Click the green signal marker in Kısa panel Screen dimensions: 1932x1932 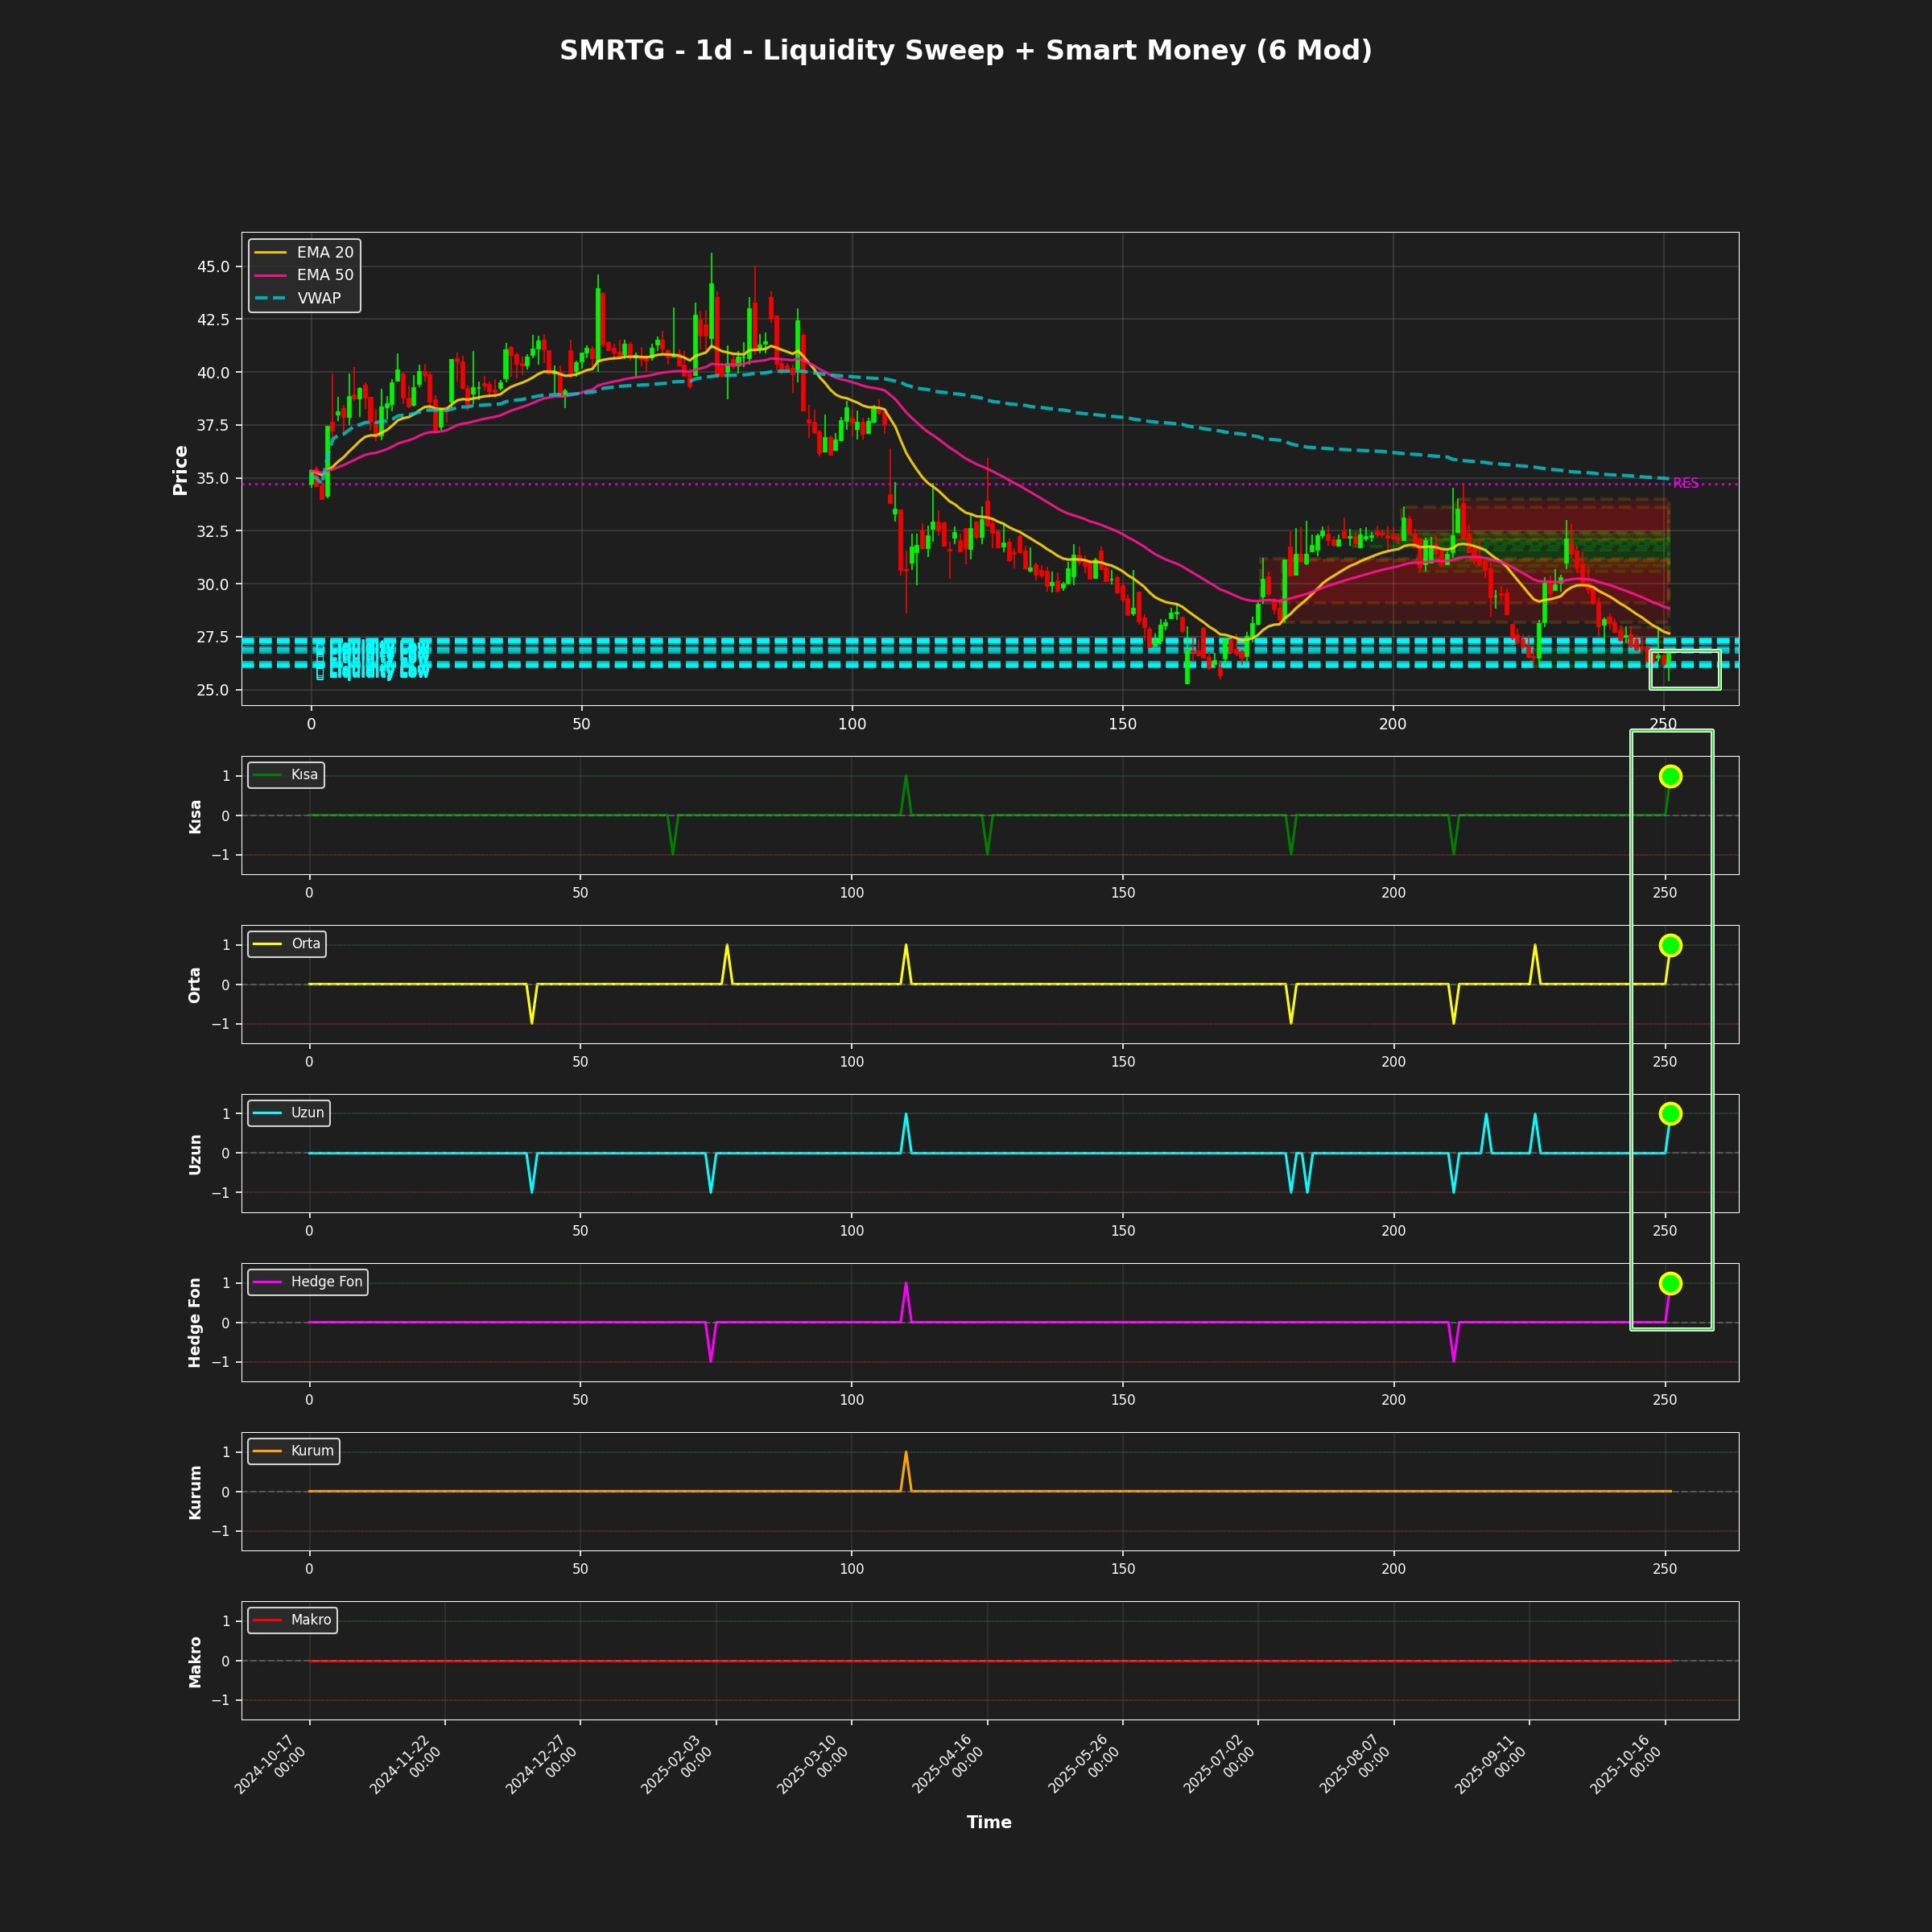[1670, 776]
